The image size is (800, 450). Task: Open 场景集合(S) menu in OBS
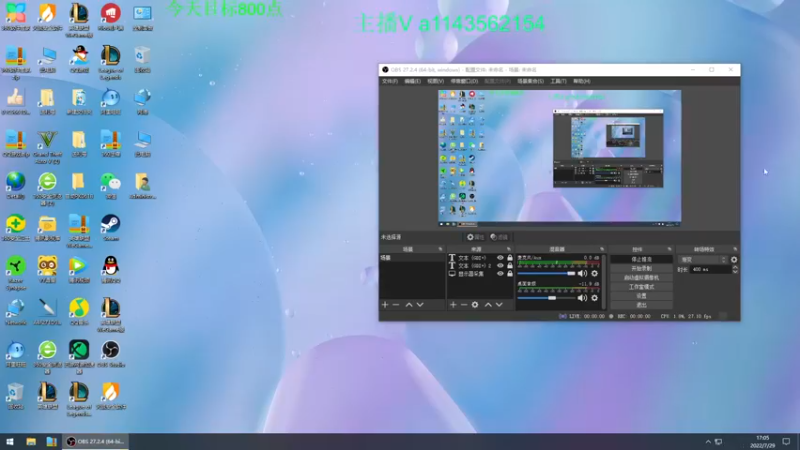click(x=531, y=81)
